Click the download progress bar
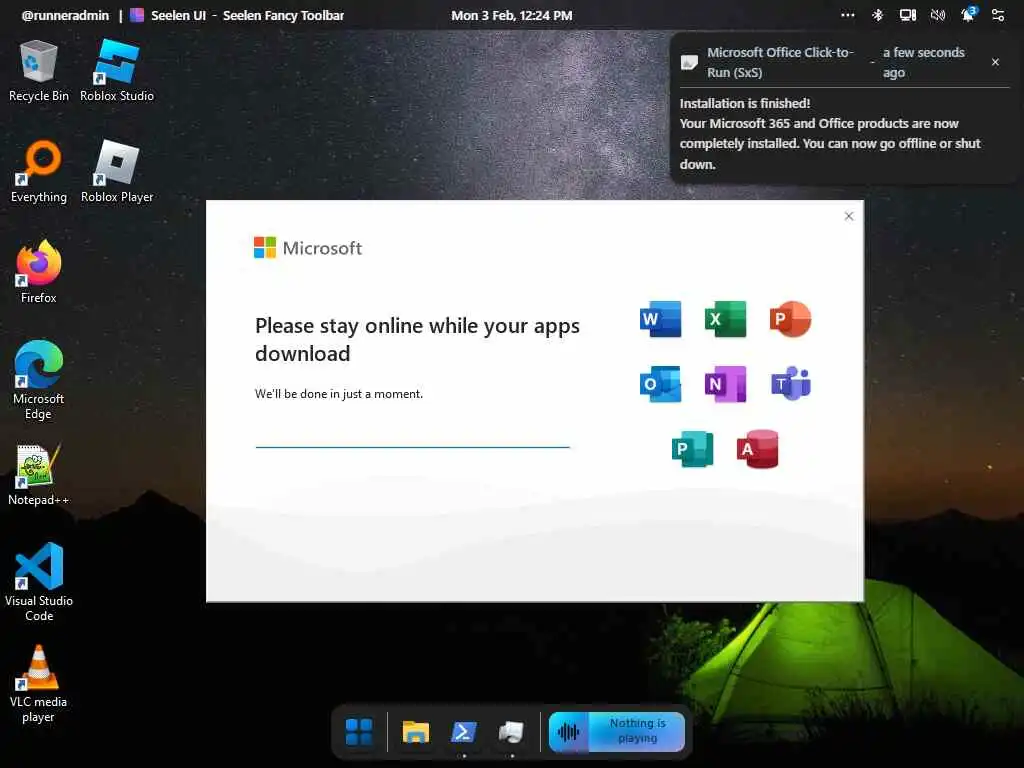 tap(412, 447)
